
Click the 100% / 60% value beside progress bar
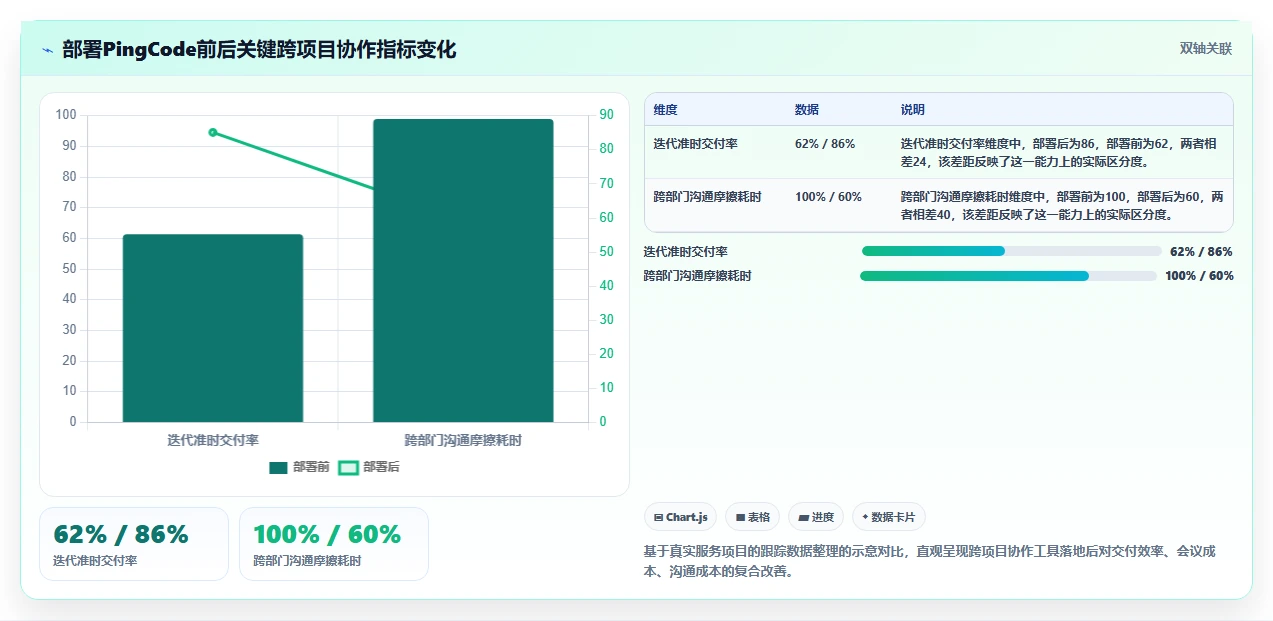1199,276
